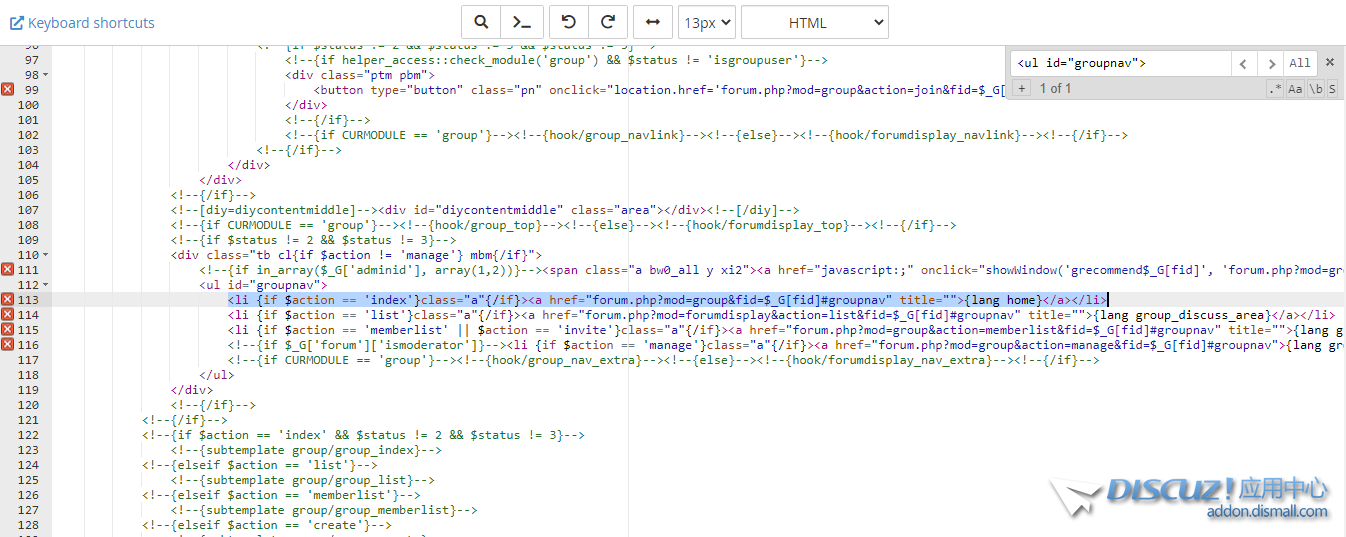The height and width of the screenshot is (537, 1346).
Task: Open the Keyboard shortcuts link
Action: click(x=82, y=22)
